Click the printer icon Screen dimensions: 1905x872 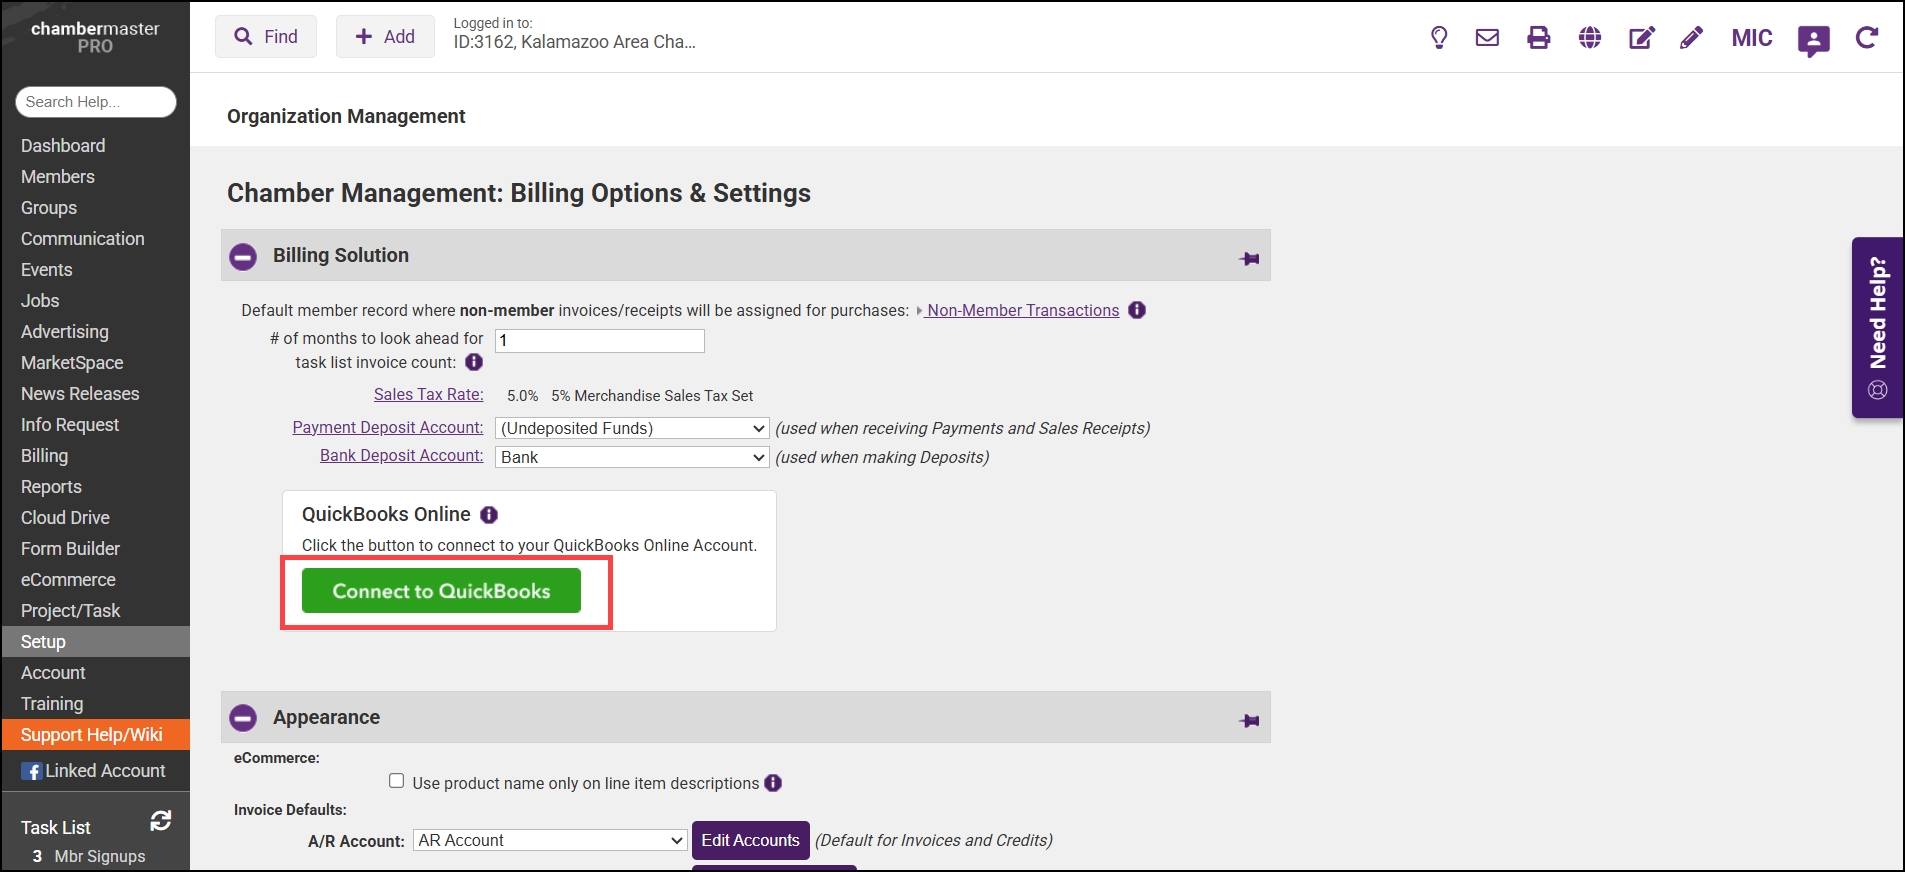(x=1538, y=38)
